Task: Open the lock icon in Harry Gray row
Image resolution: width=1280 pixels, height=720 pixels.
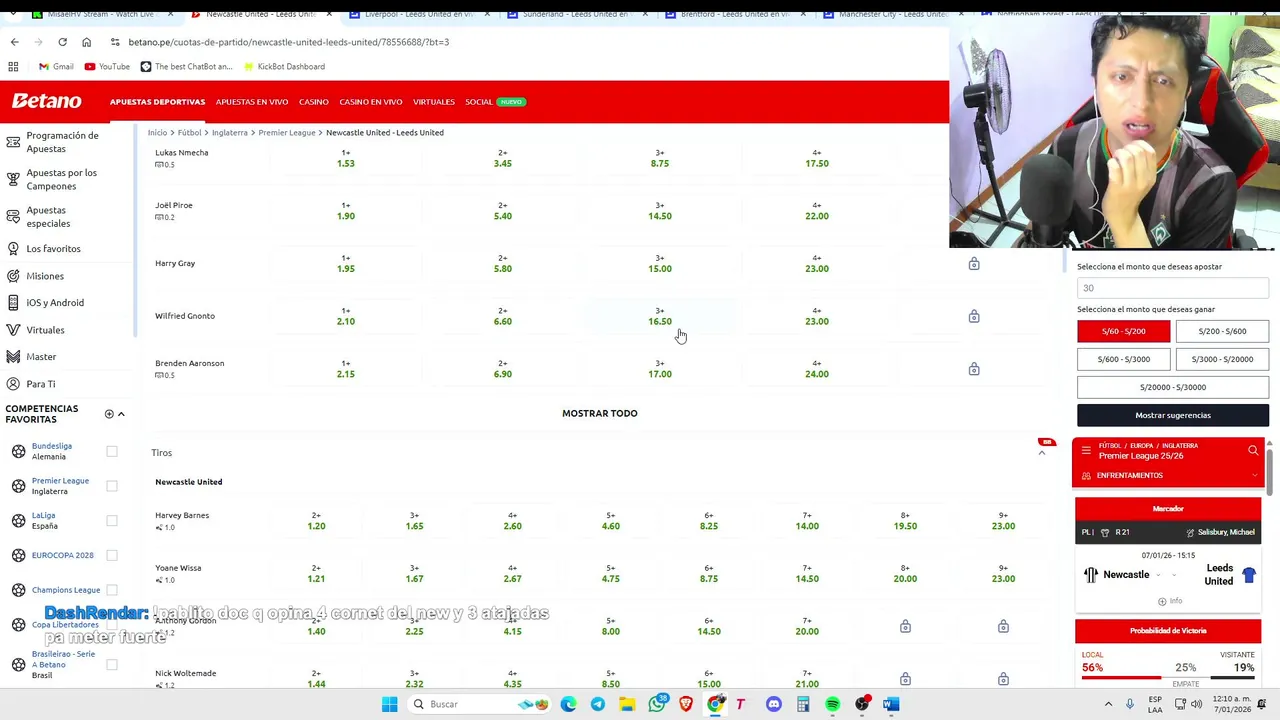Action: pos(974,264)
